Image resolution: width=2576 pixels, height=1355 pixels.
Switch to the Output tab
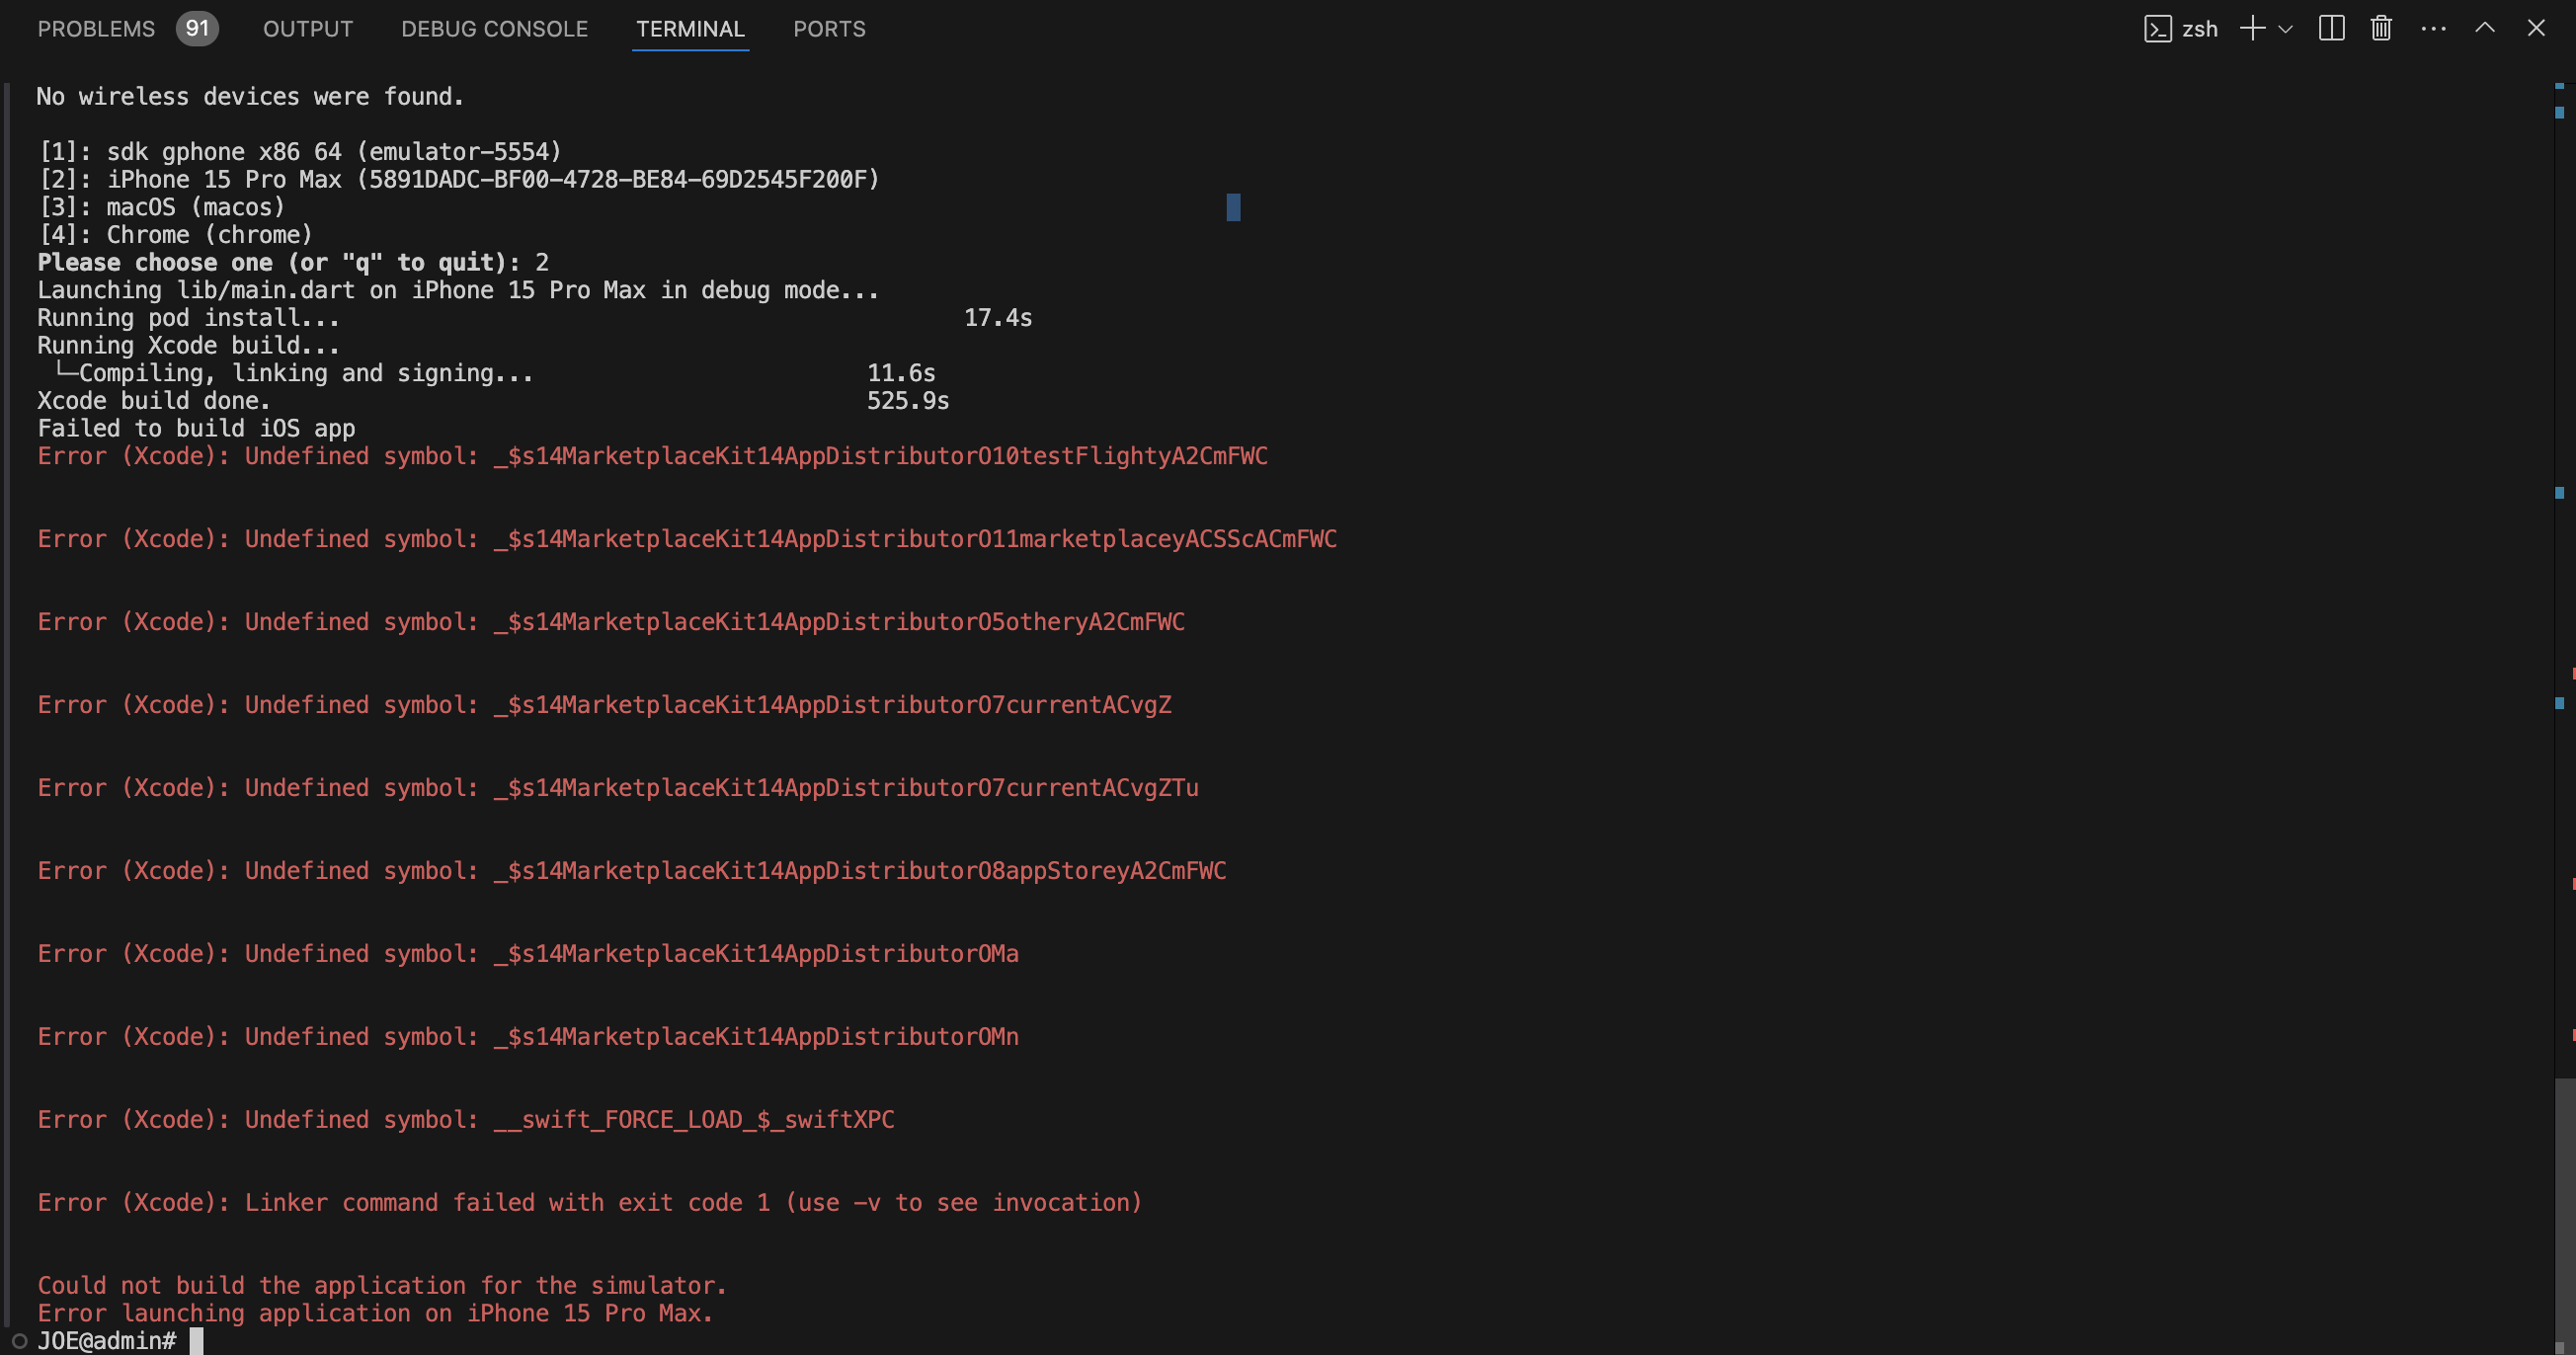click(x=308, y=29)
